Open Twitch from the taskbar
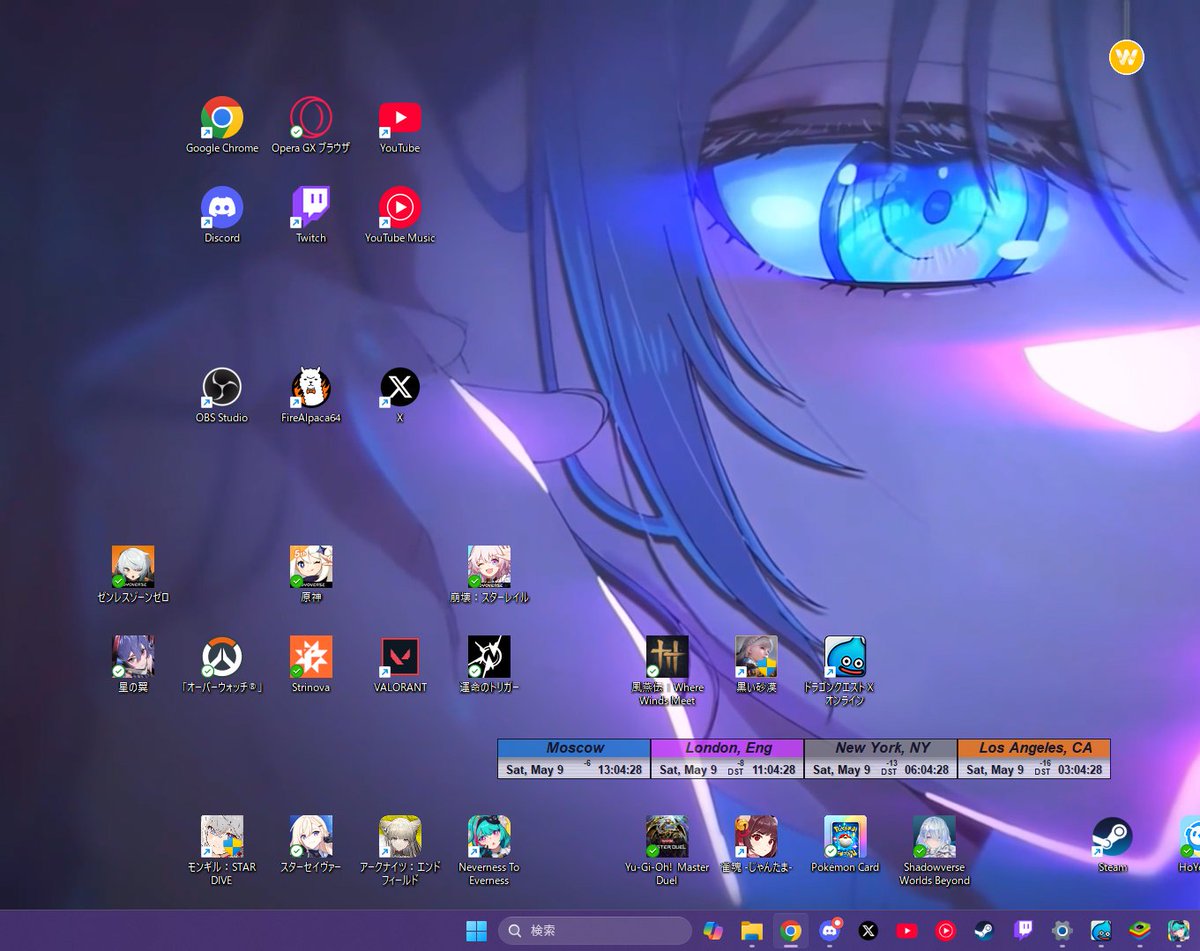This screenshot has height=951, width=1200. pos(1024,931)
